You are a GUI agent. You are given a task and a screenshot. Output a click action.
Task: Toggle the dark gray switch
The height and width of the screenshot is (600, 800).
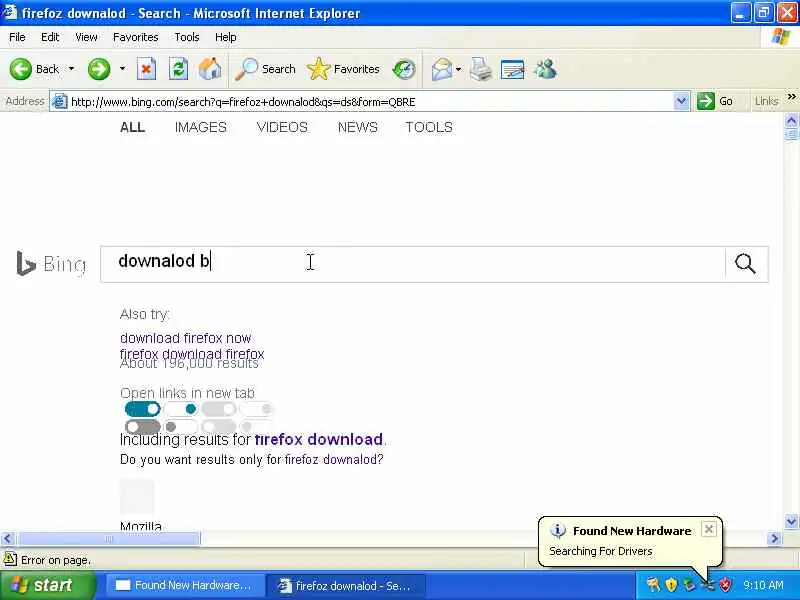click(x=142, y=426)
